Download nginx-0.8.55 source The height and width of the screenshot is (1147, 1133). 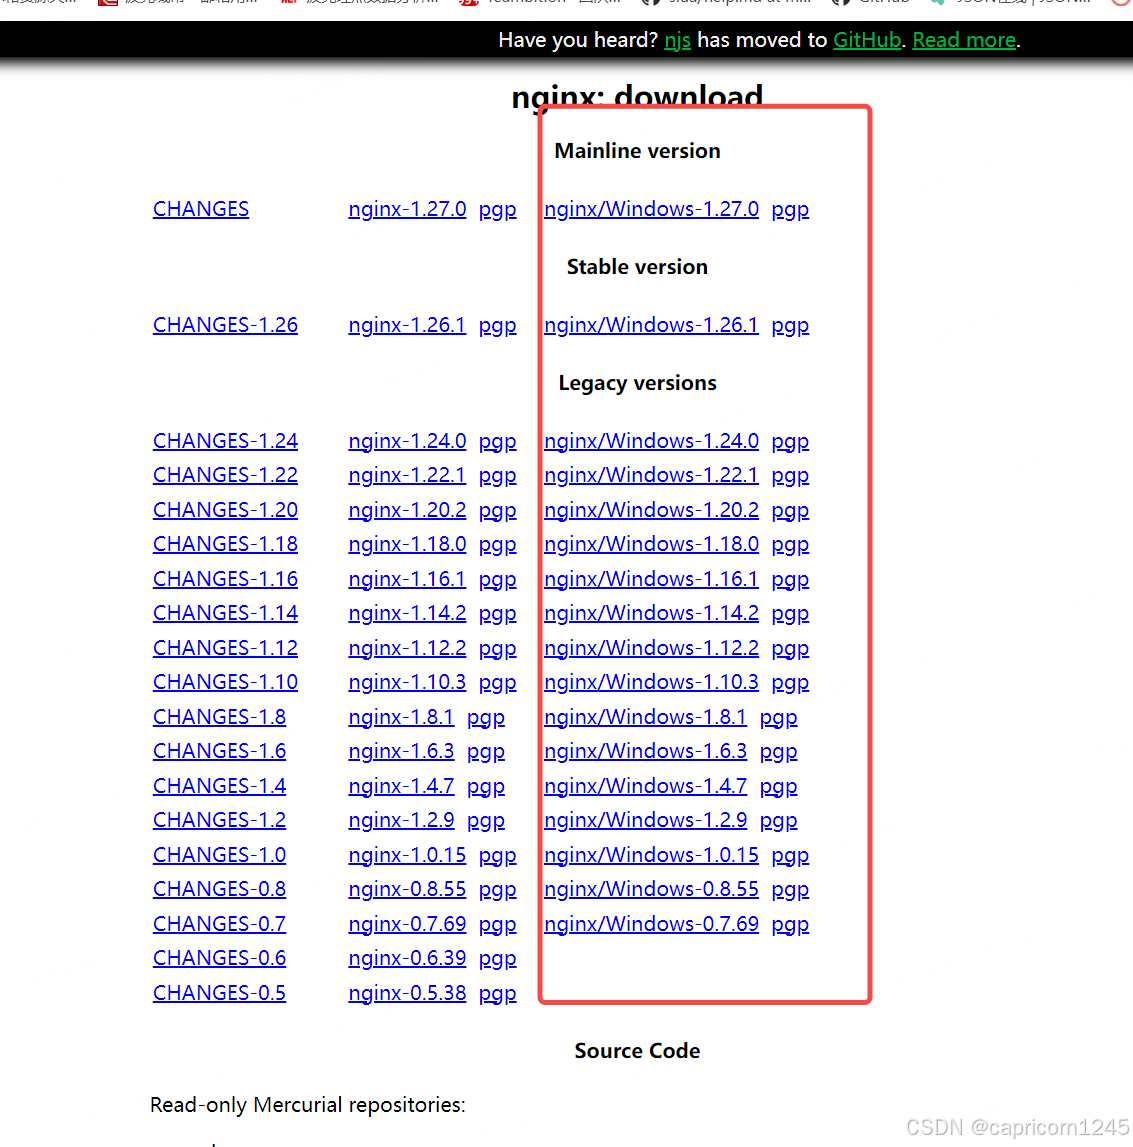pyautogui.click(x=407, y=889)
